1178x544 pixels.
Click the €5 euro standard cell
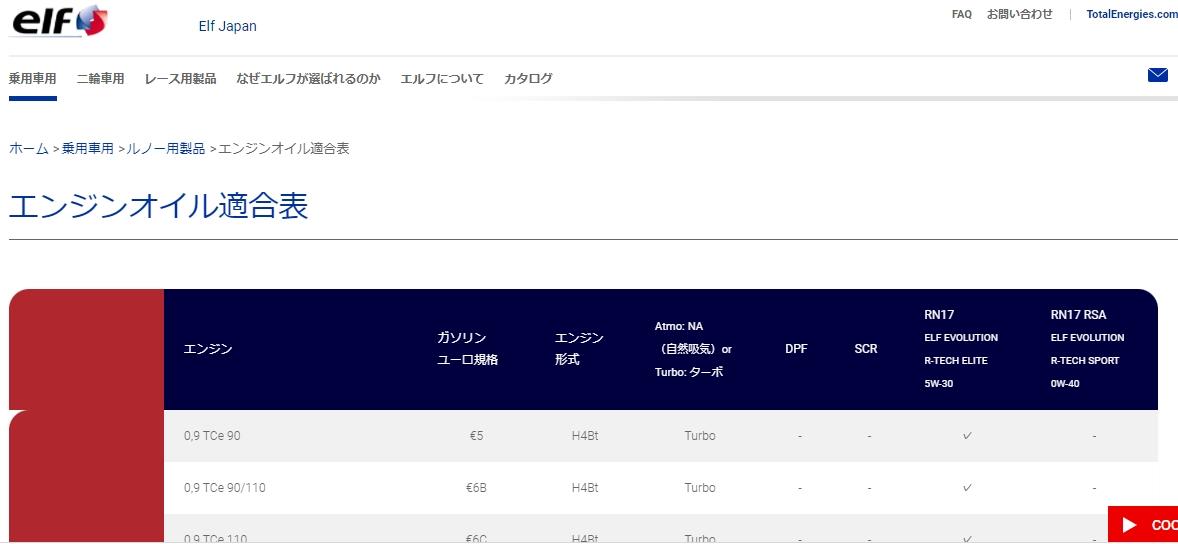[476, 436]
